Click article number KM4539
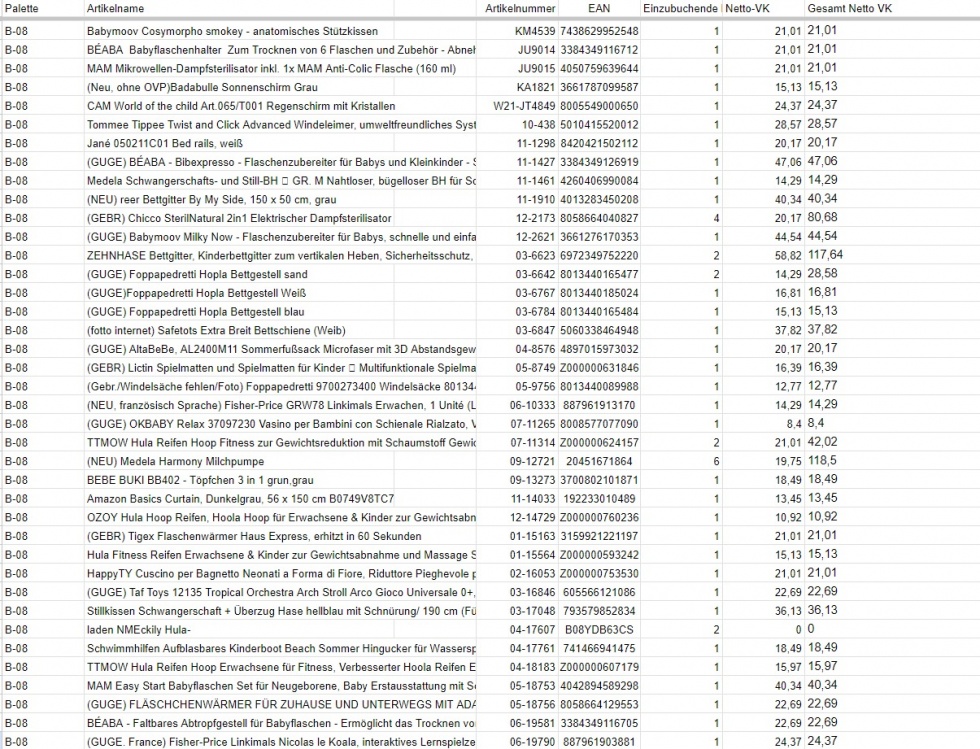 534,31
